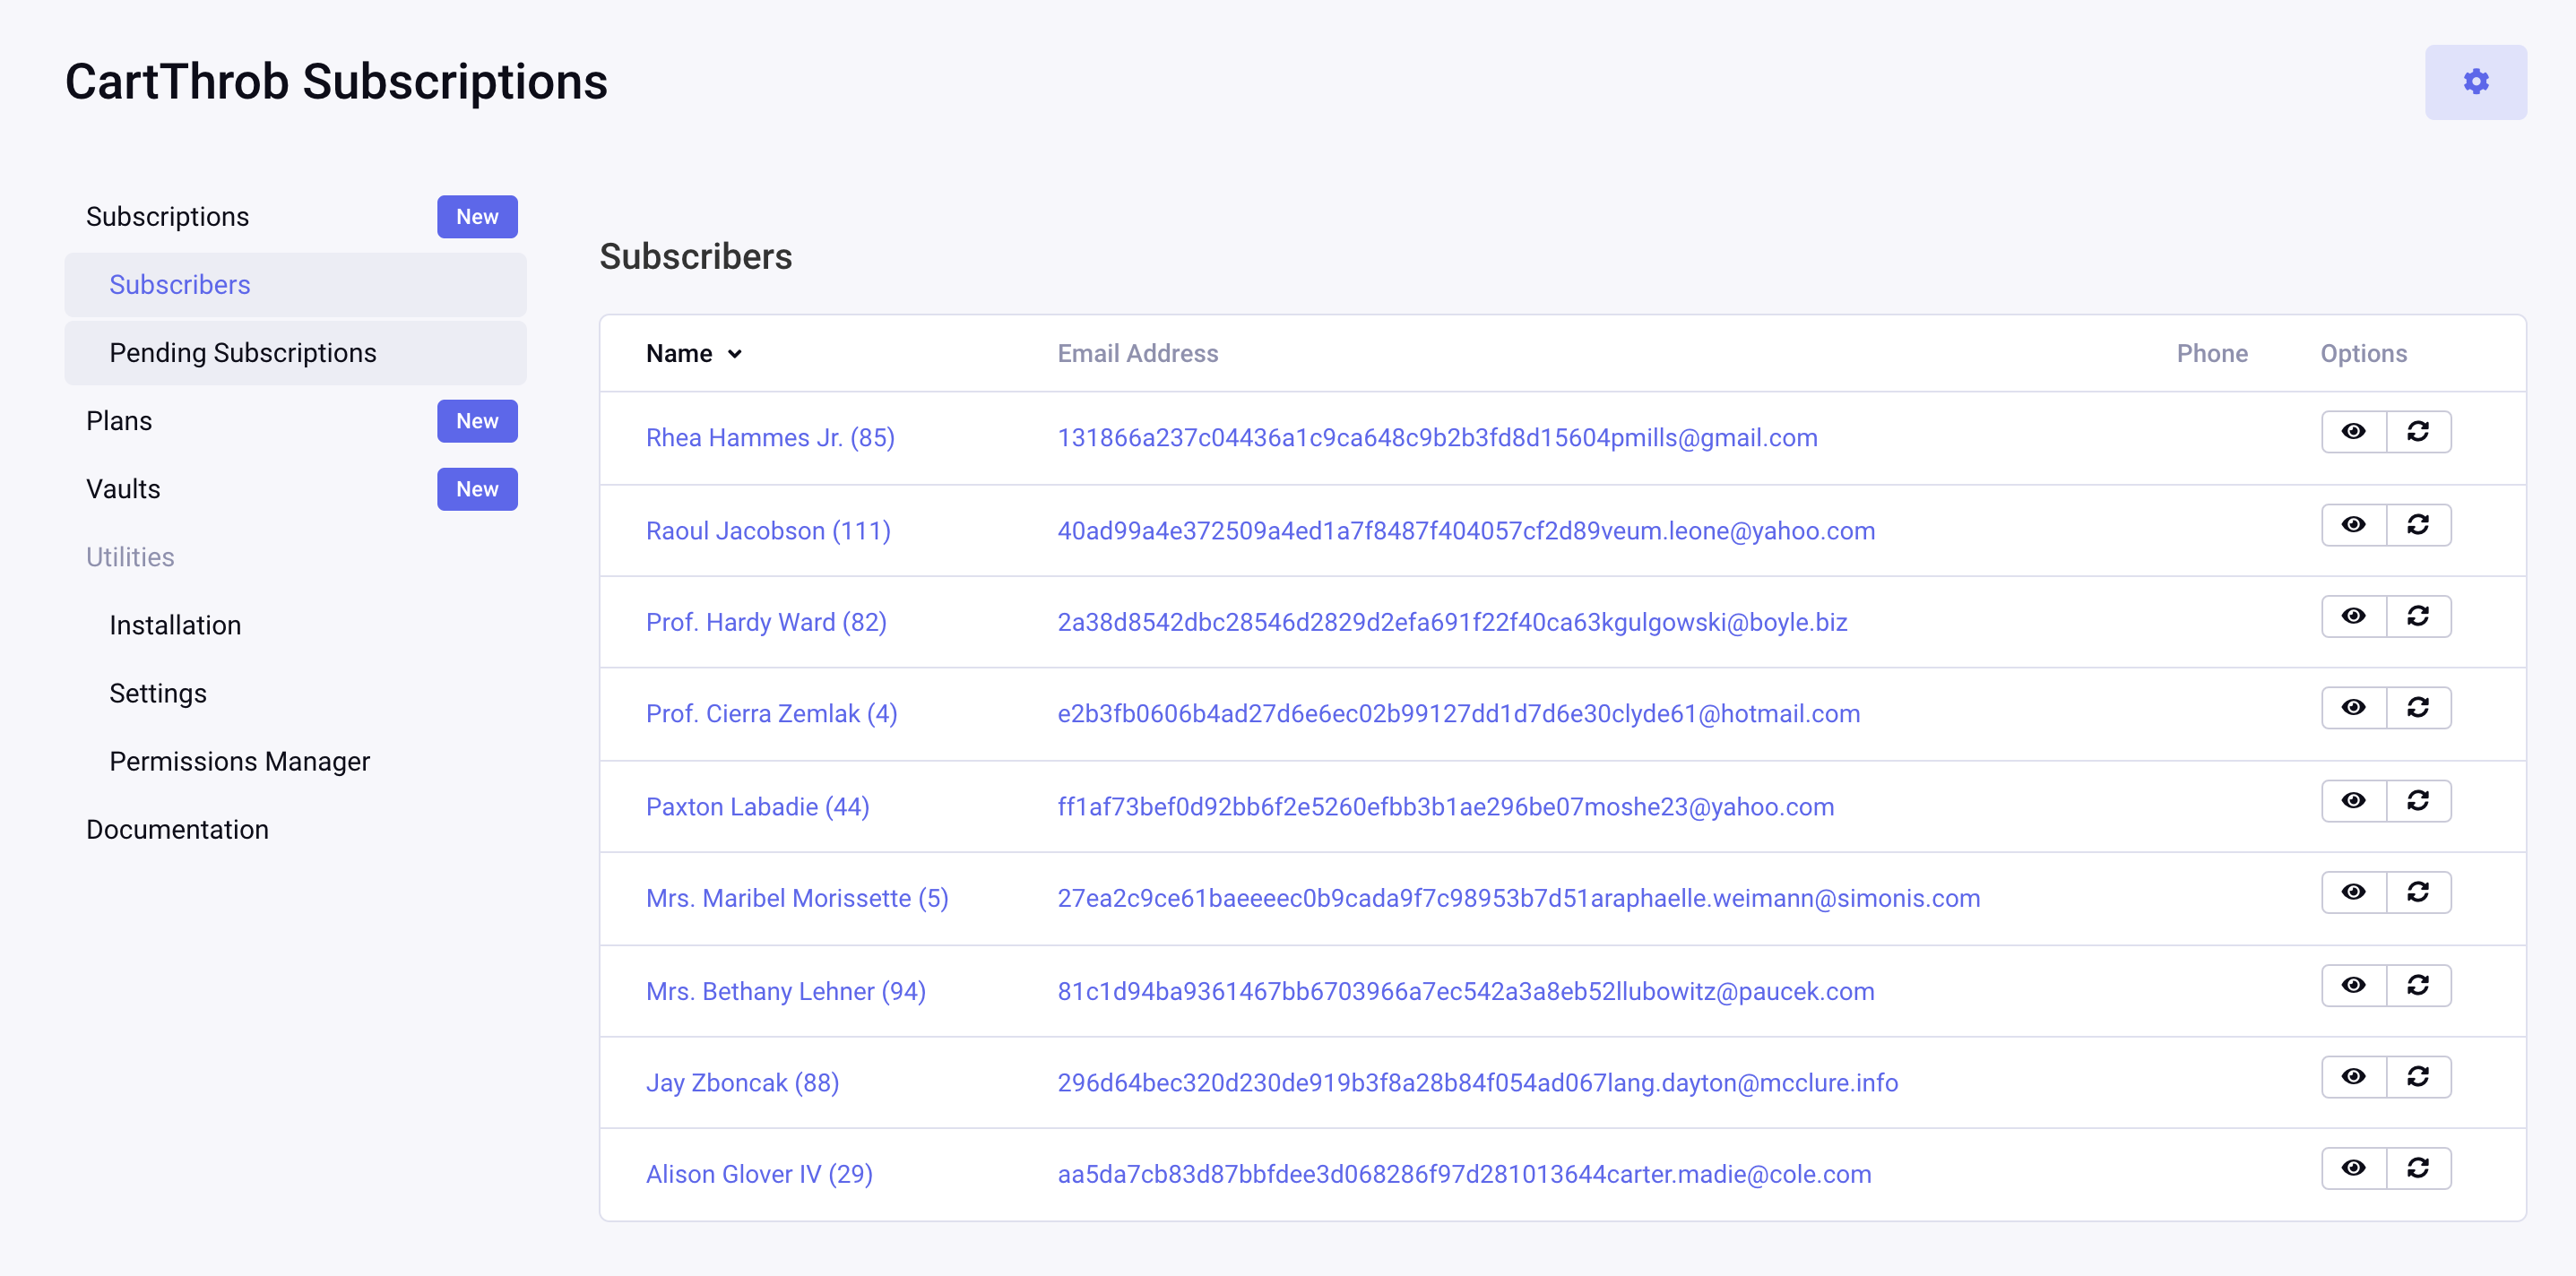Click email ending llubowitz@paucek.com
This screenshot has width=2576, height=1276.
pyautogui.click(x=1465, y=991)
